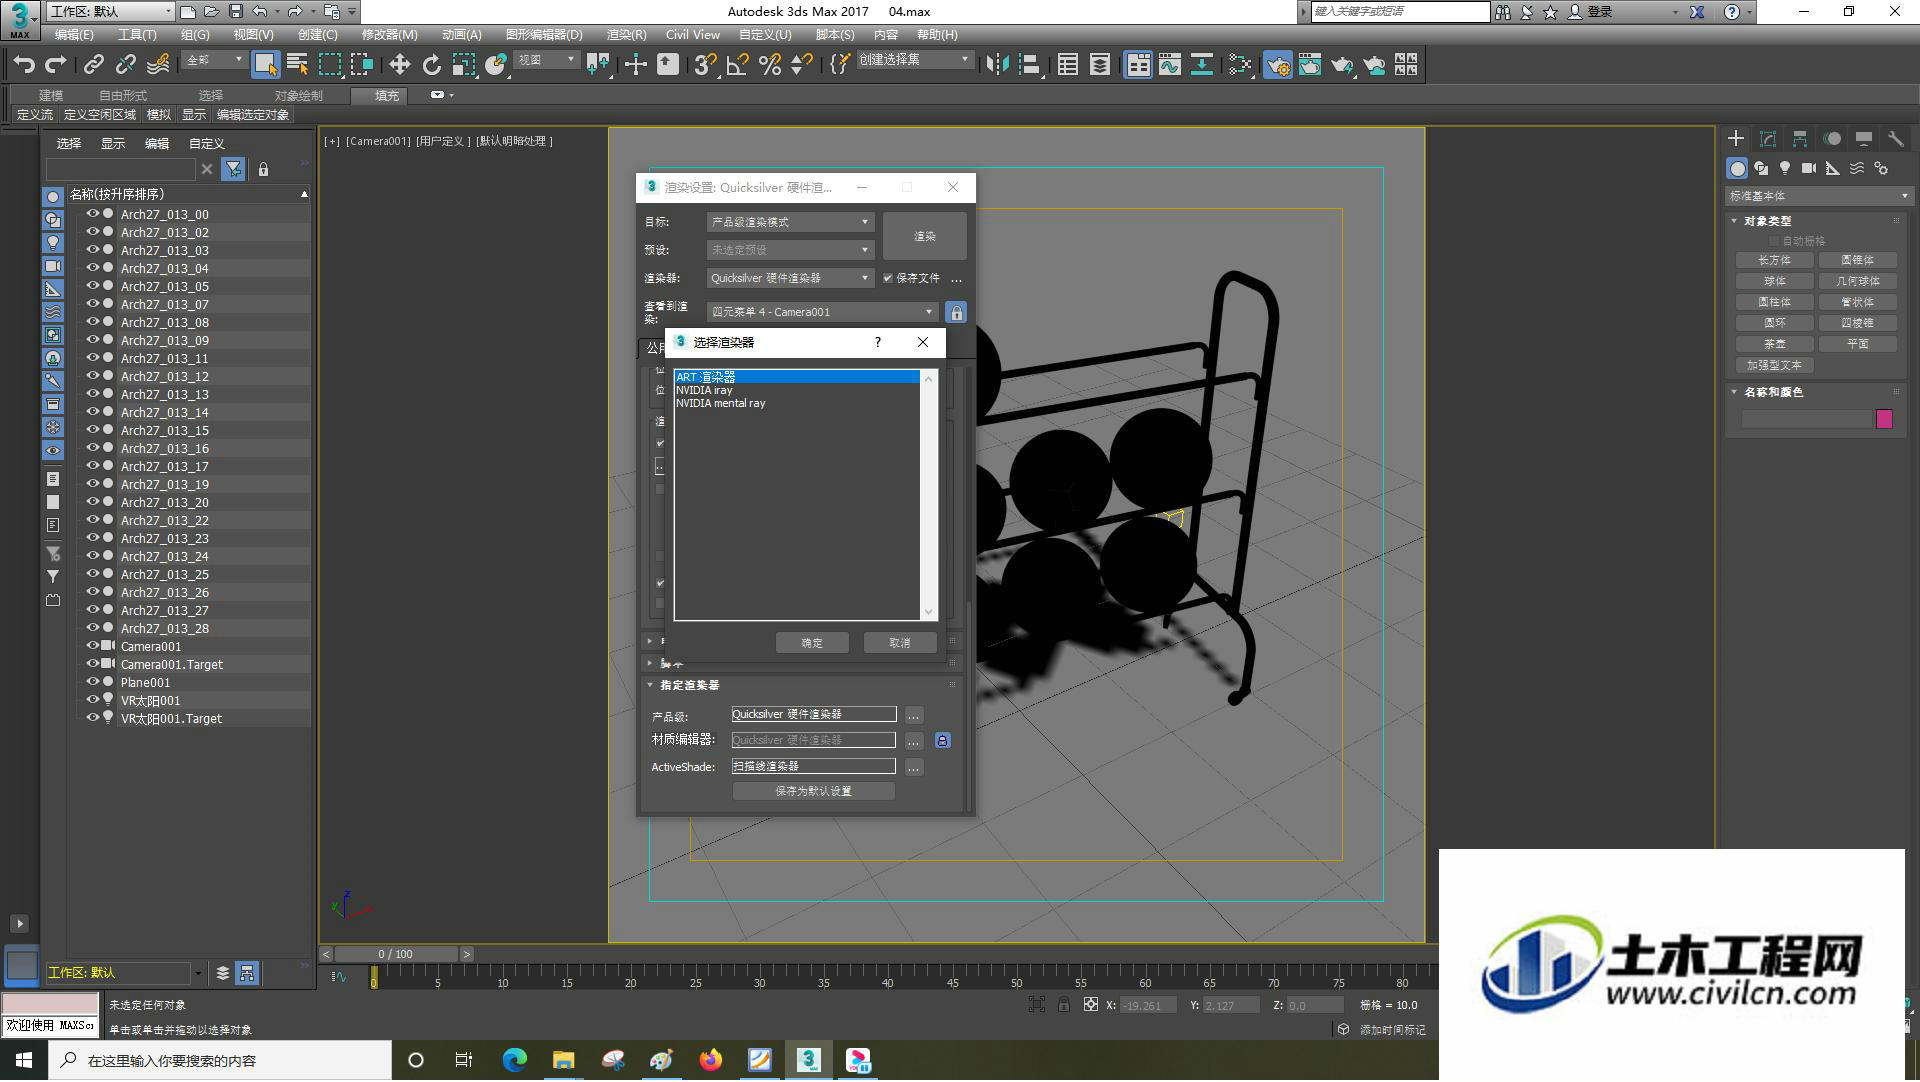
Task: Click the 球体 object type button
Action: [x=1775, y=281]
